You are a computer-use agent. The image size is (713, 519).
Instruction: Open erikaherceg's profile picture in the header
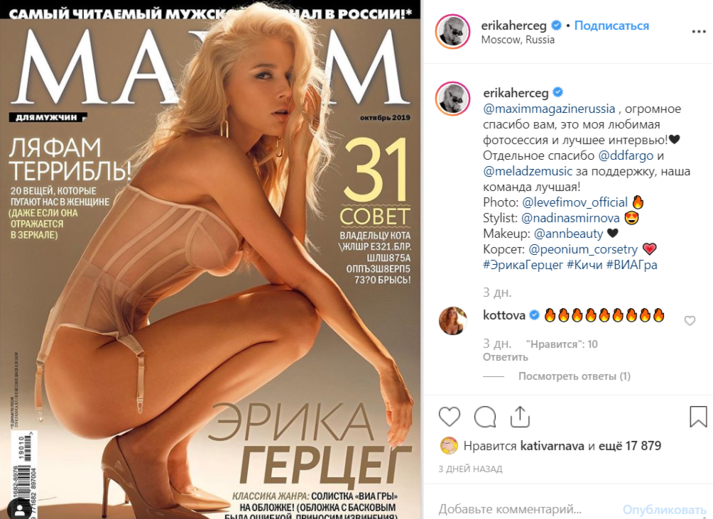point(452,31)
